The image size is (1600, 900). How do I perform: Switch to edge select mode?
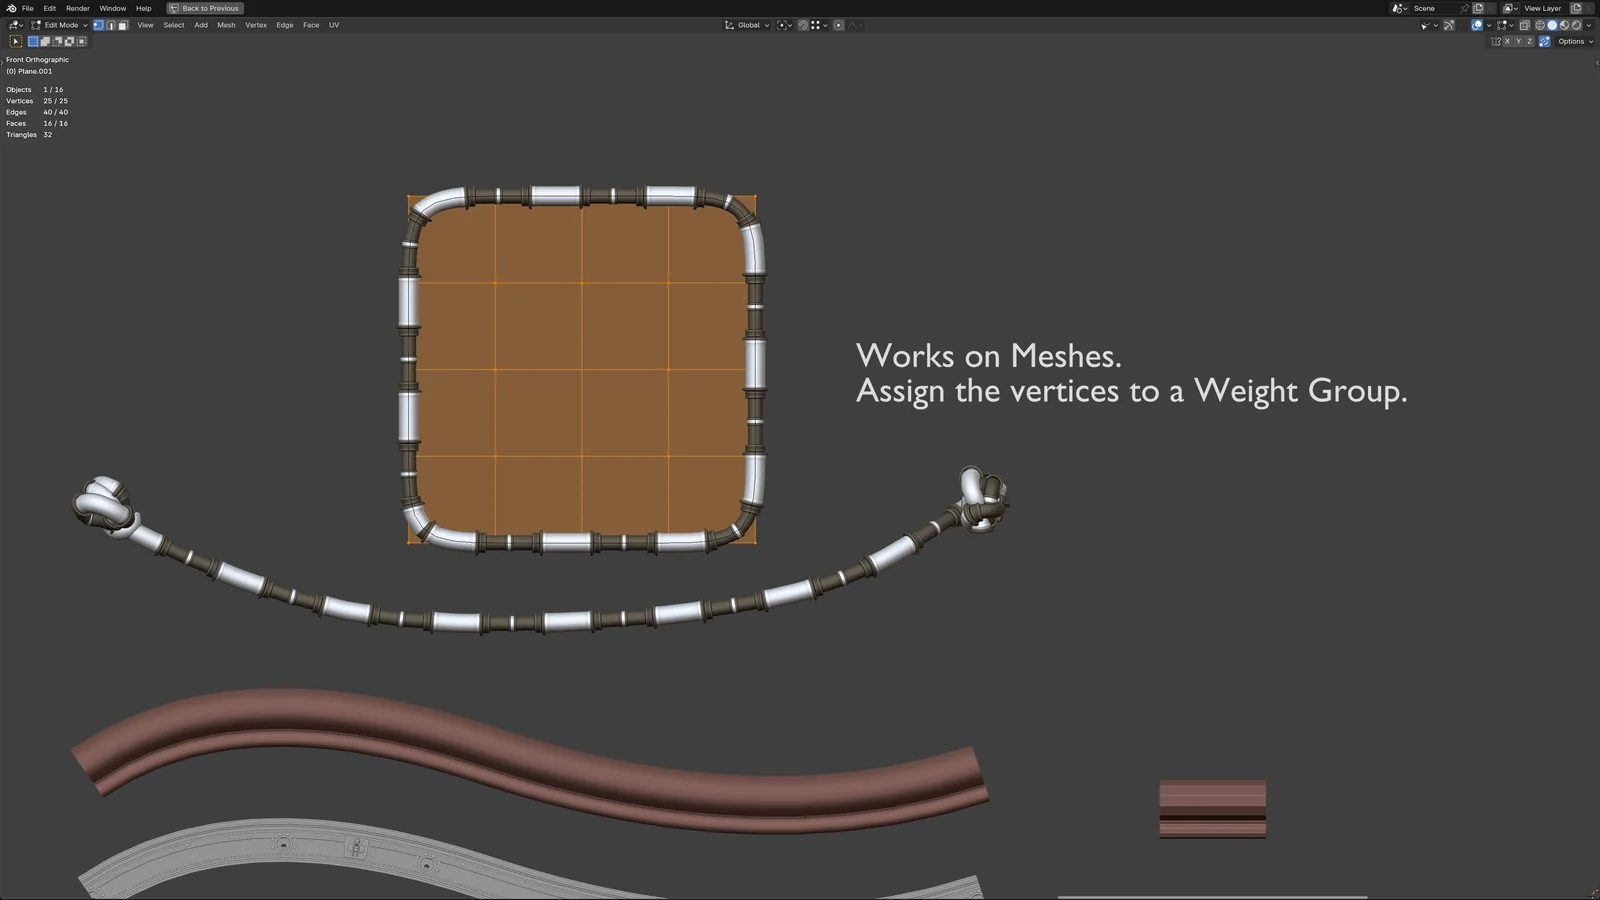click(110, 25)
